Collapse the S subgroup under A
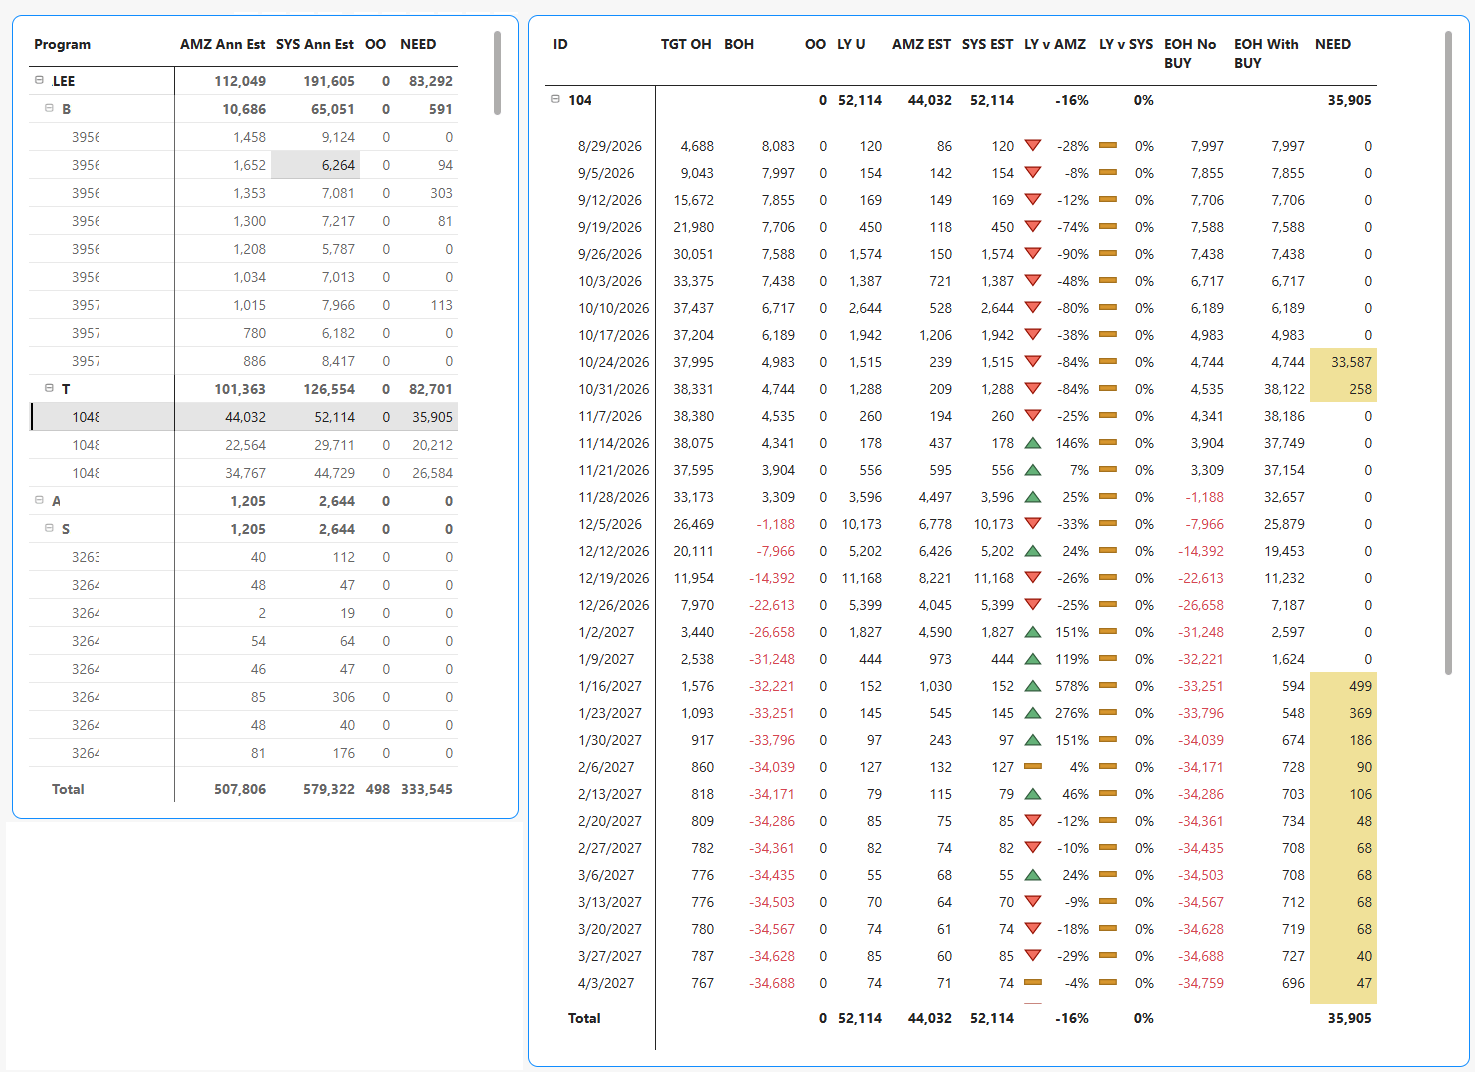The height and width of the screenshot is (1072, 1475). 49,528
